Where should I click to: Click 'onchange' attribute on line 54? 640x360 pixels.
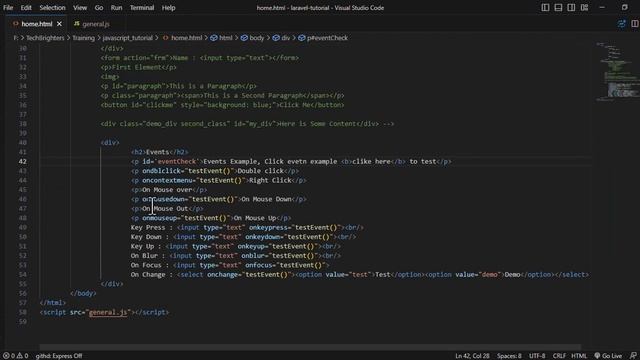pos(222,275)
